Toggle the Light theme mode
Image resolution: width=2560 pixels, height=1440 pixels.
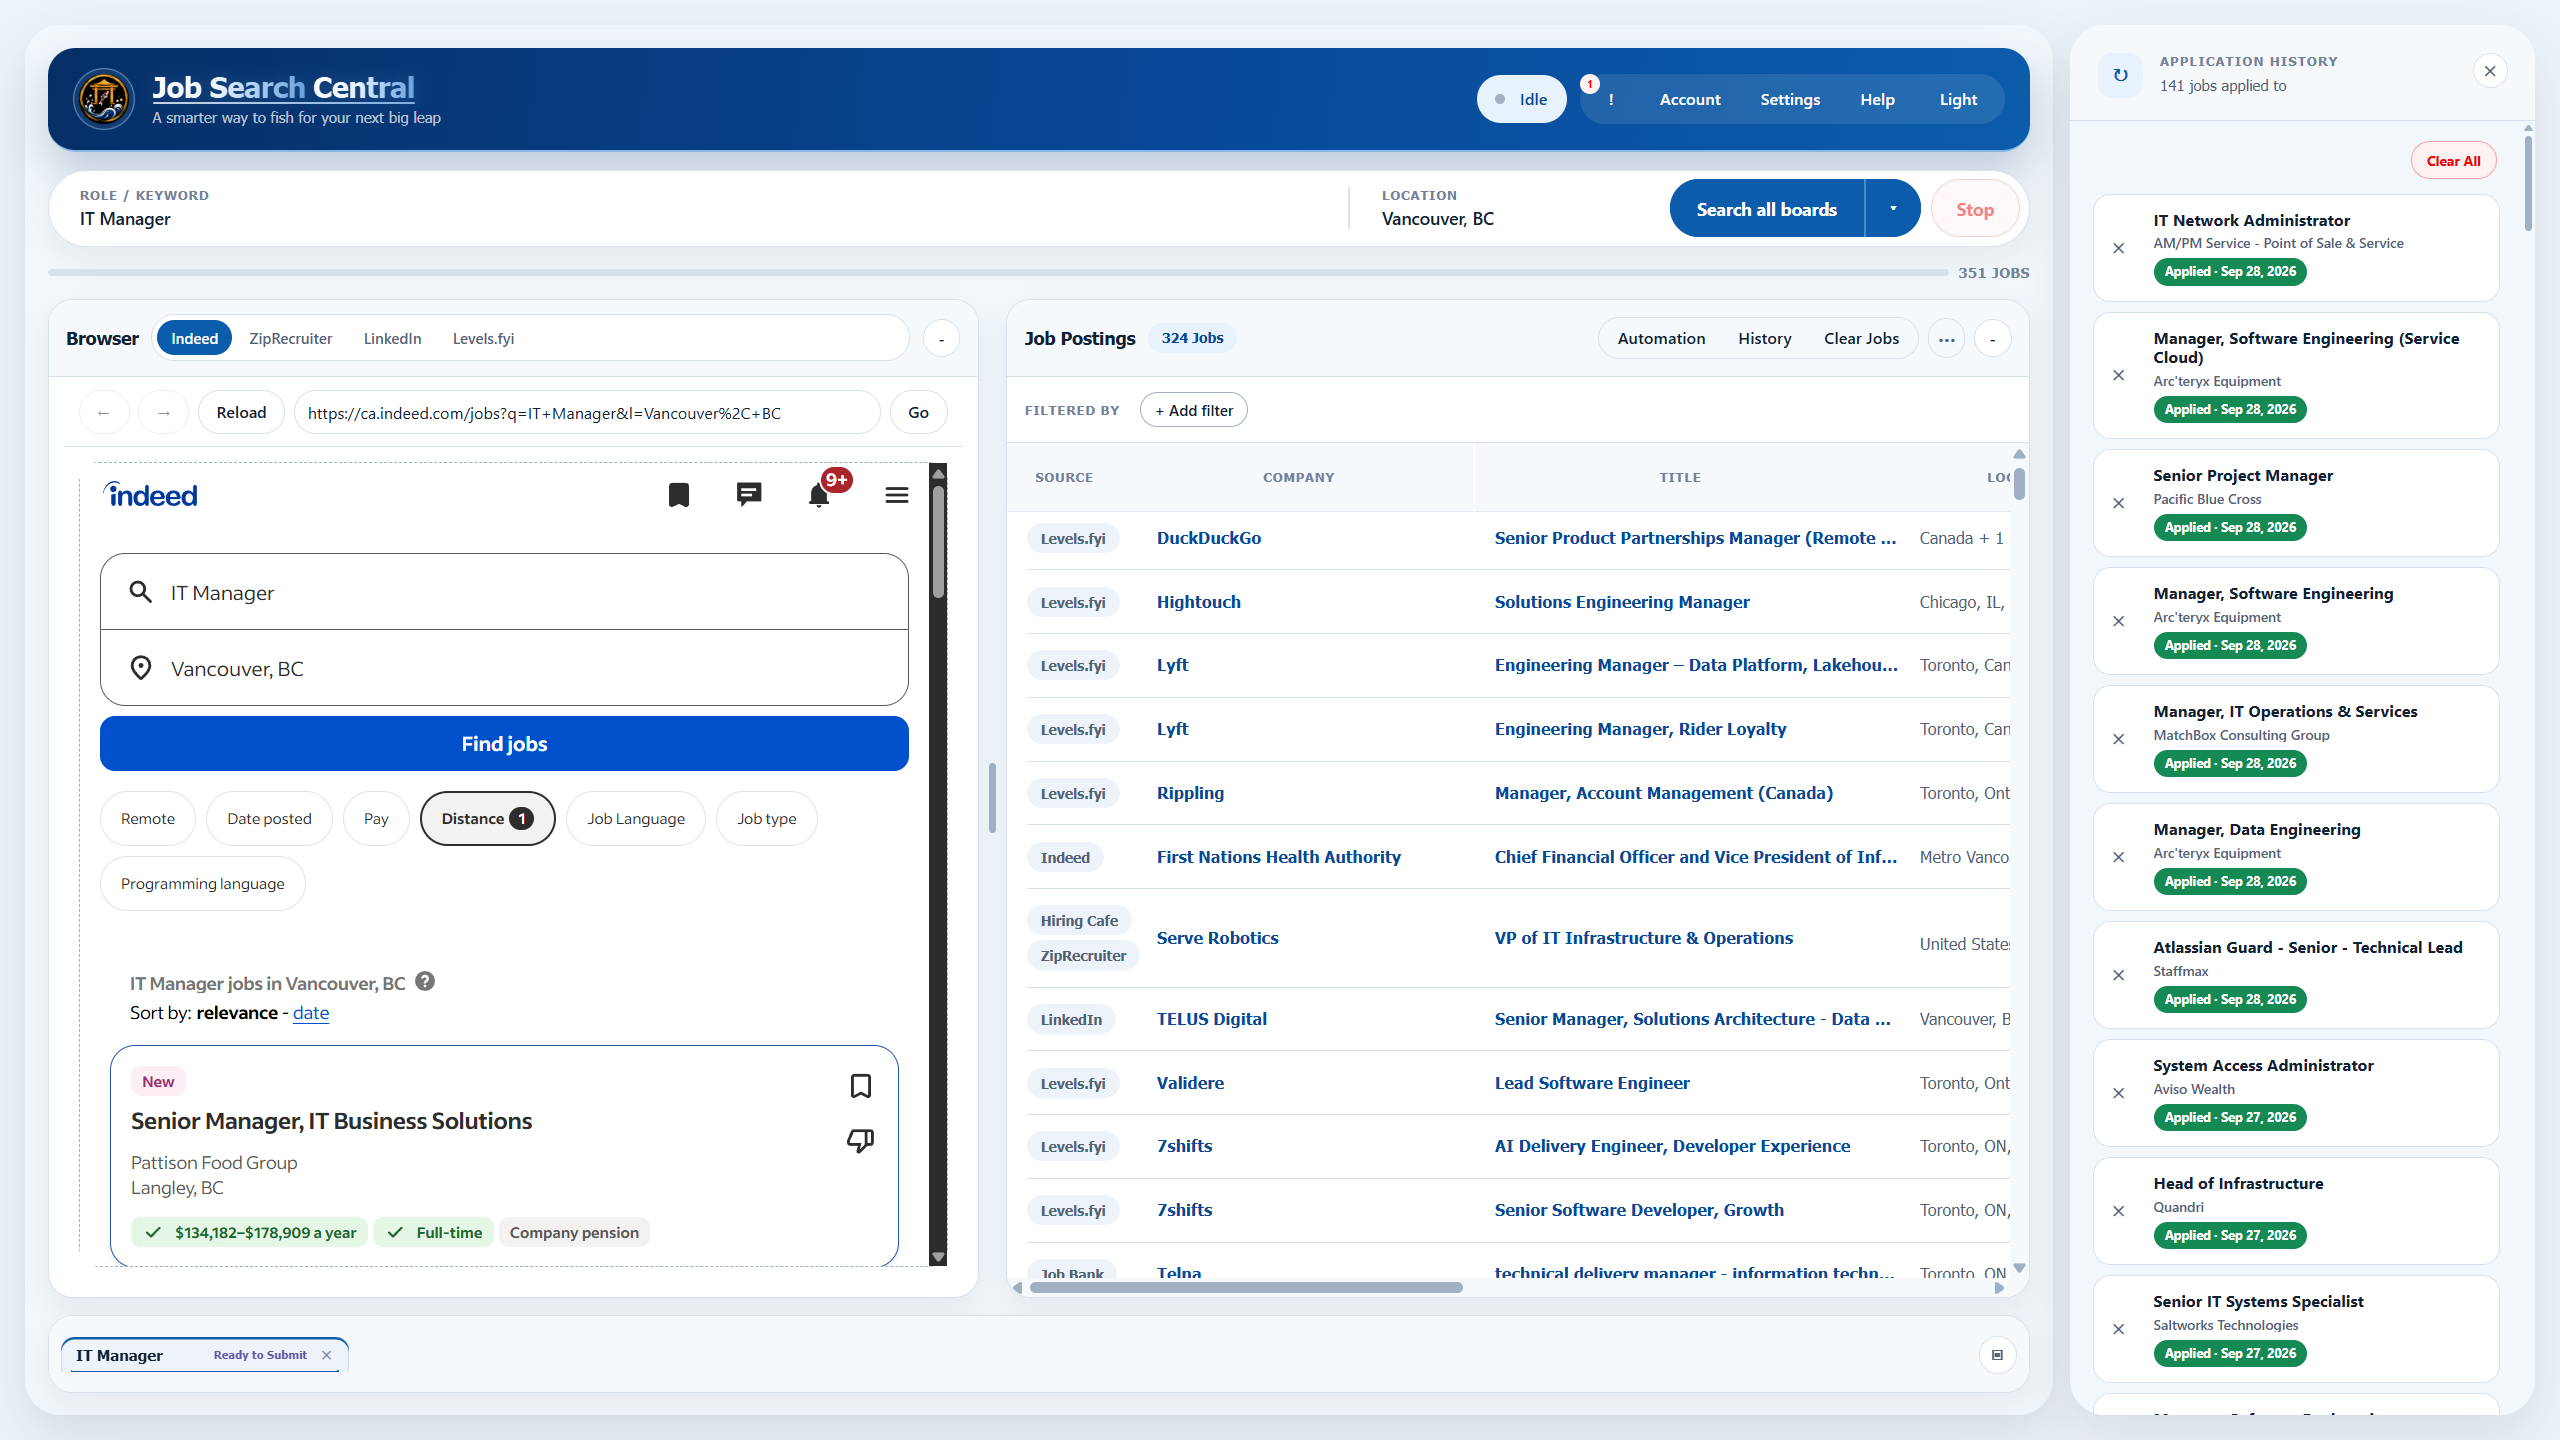tap(1958, 99)
